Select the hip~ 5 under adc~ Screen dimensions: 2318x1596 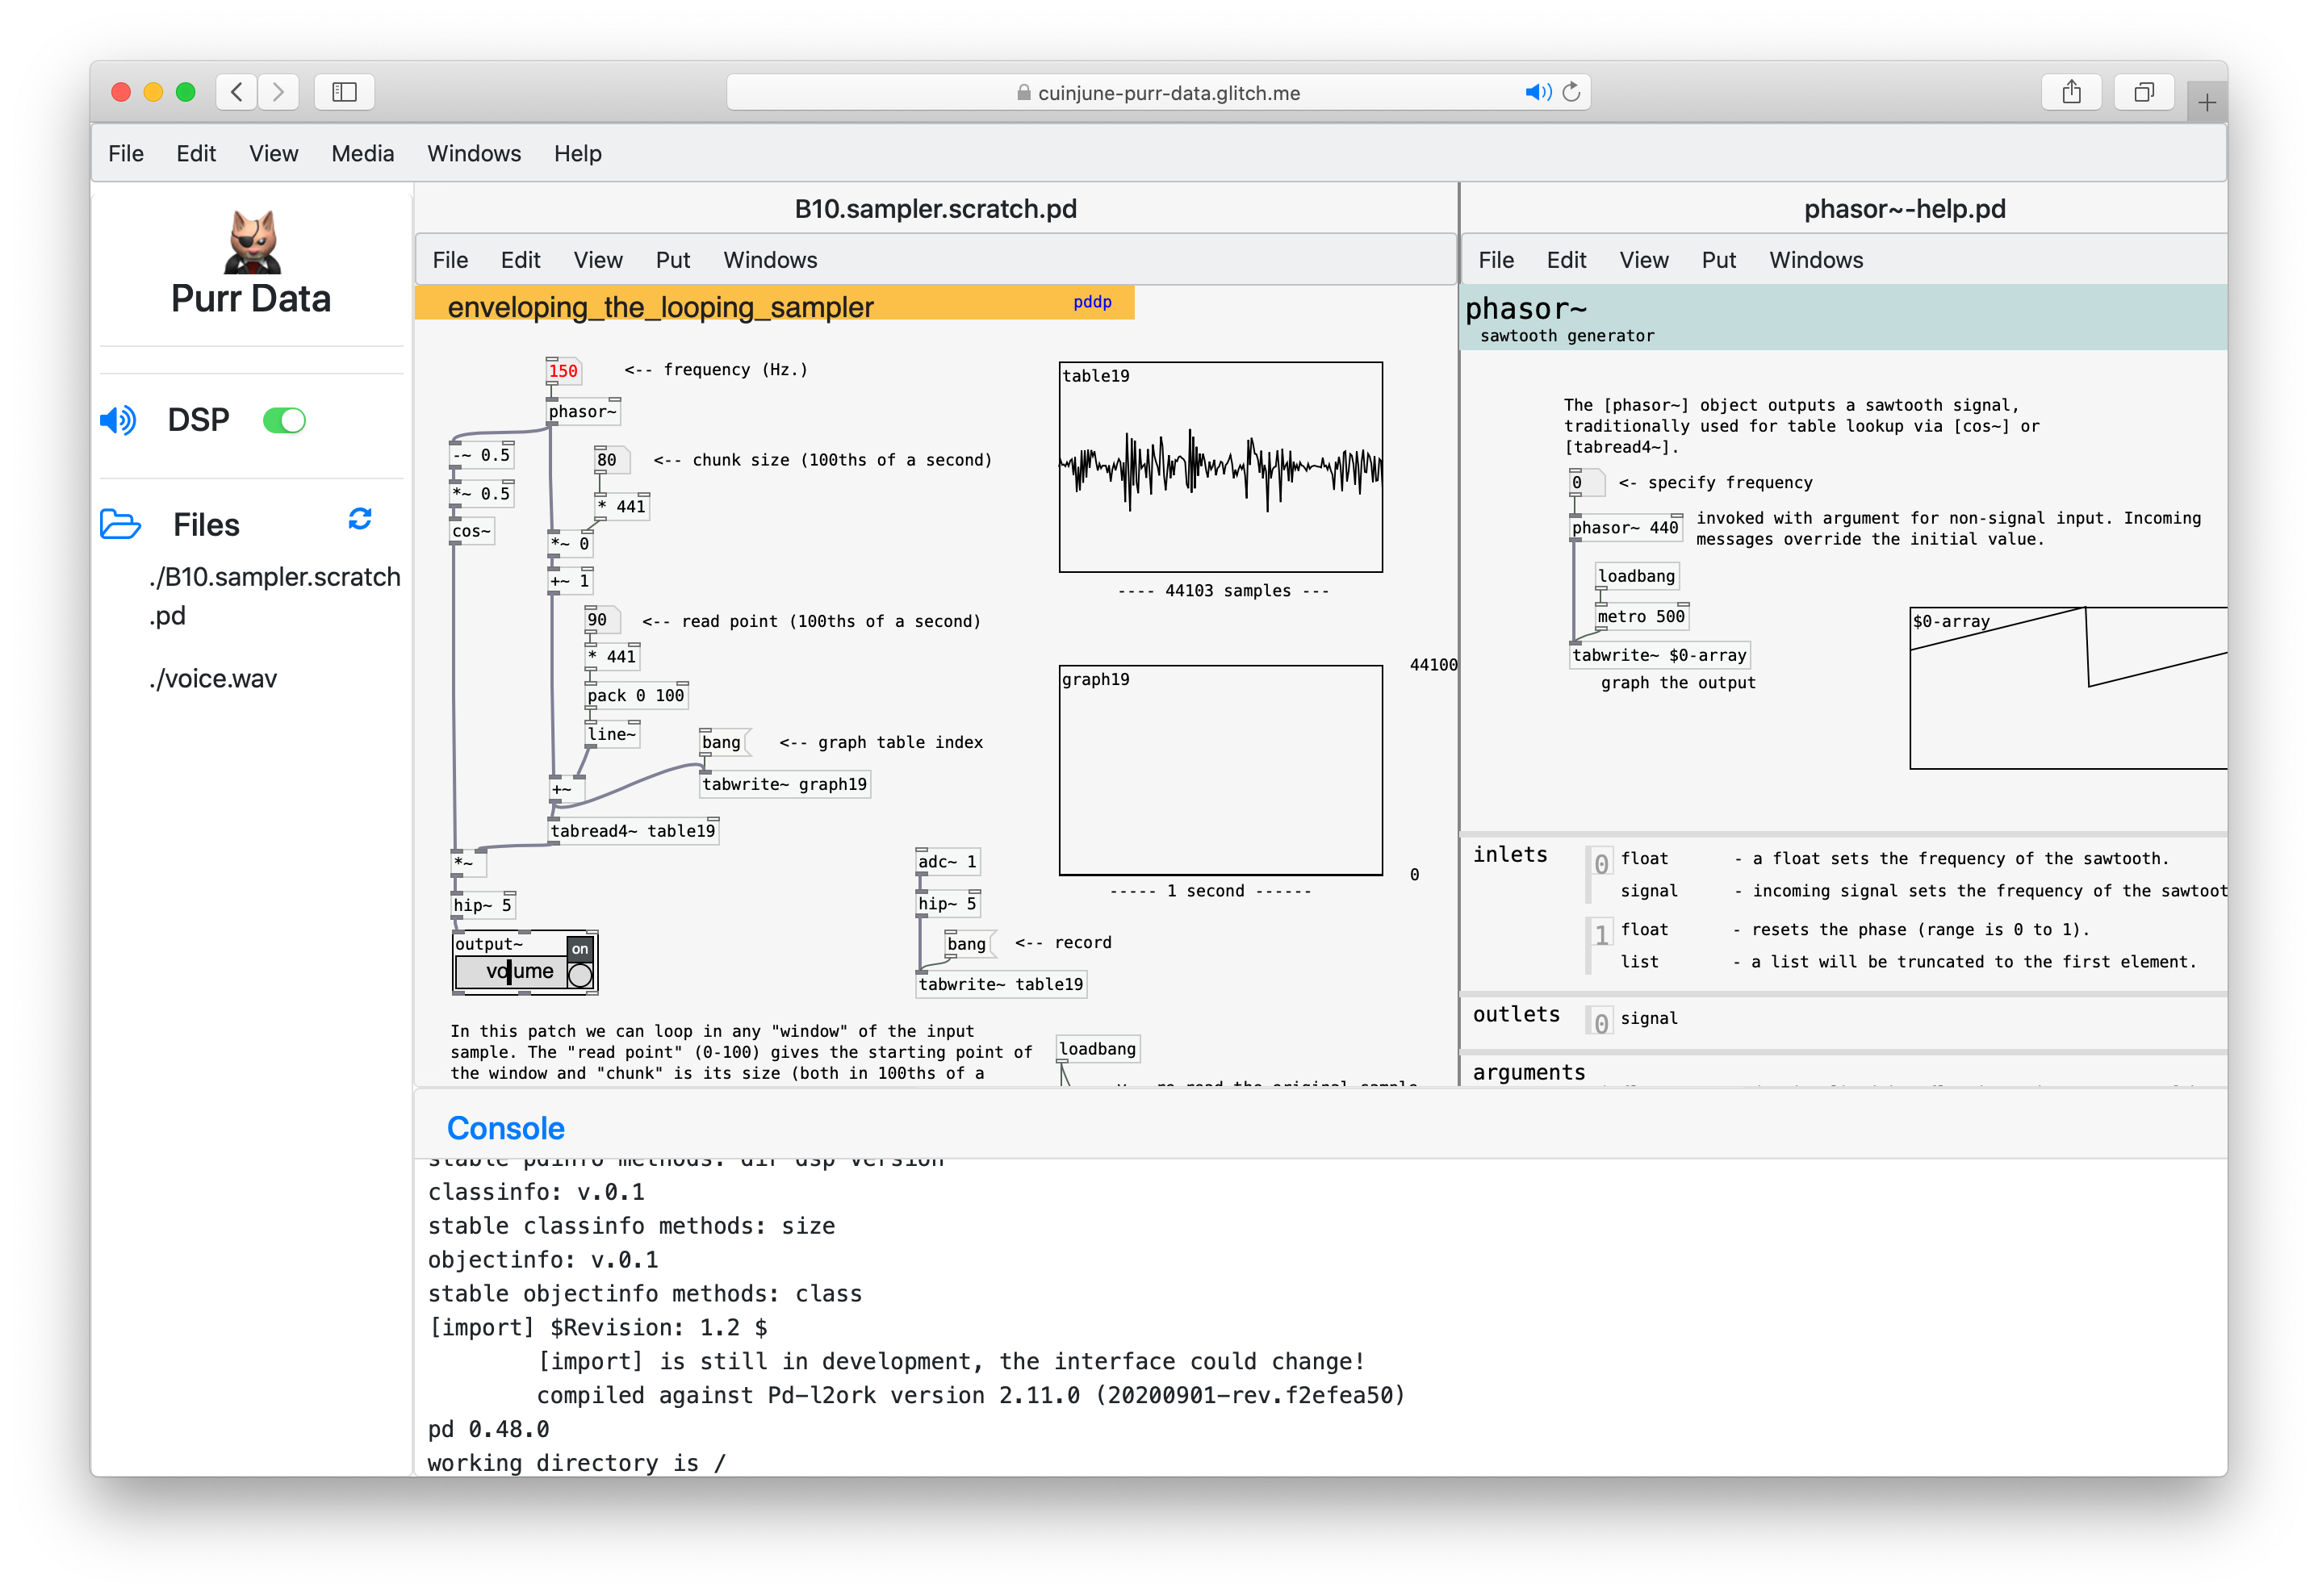tap(948, 904)
